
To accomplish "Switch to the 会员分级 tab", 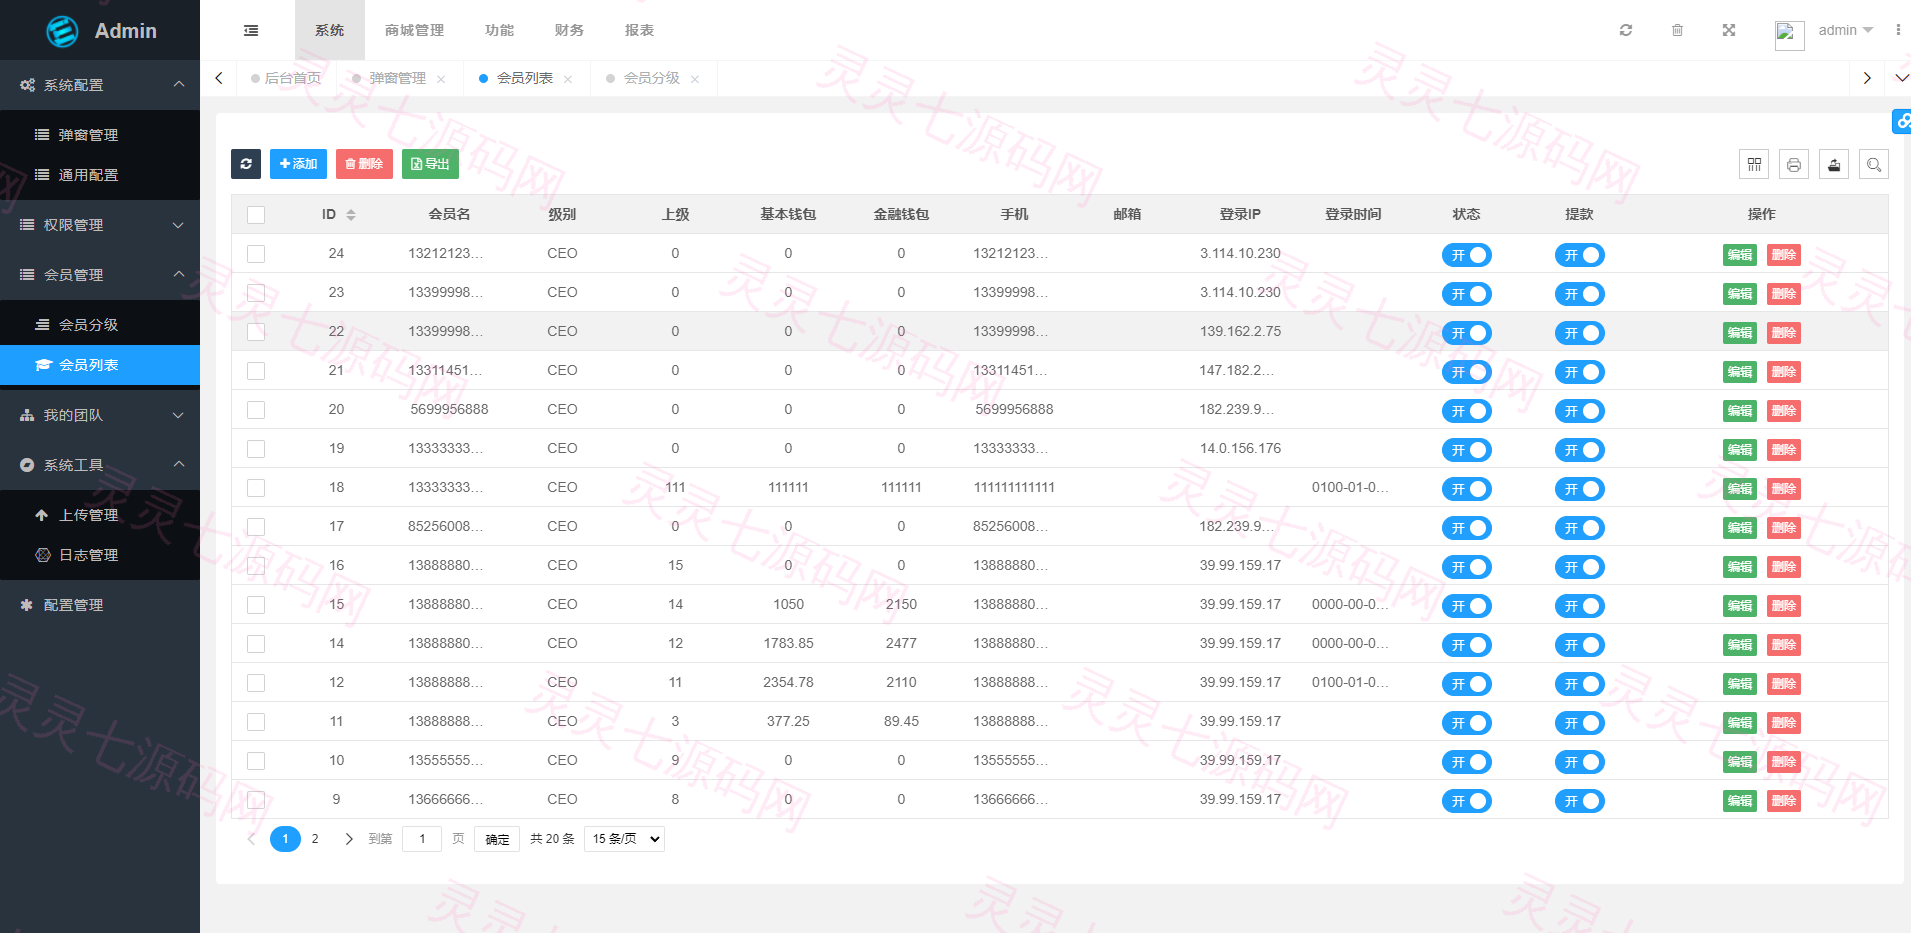I will 651,78.
